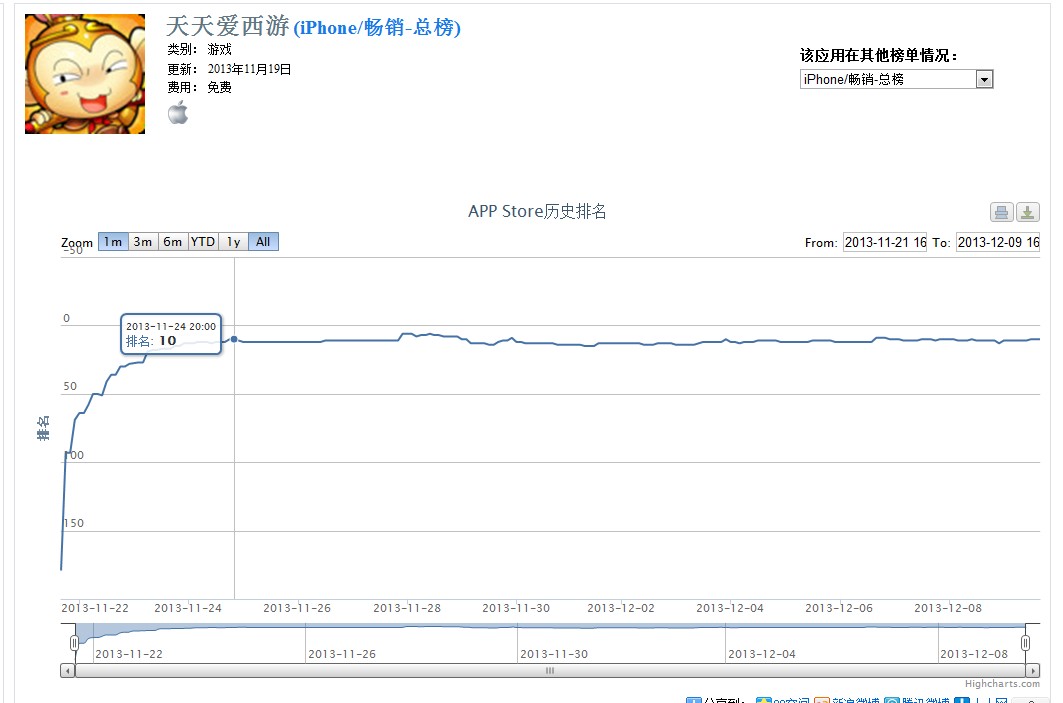Open the Highcharts.com credit link
Image resolution: width=1063 pixels, height=703 pixels.
click(1002, 684)
